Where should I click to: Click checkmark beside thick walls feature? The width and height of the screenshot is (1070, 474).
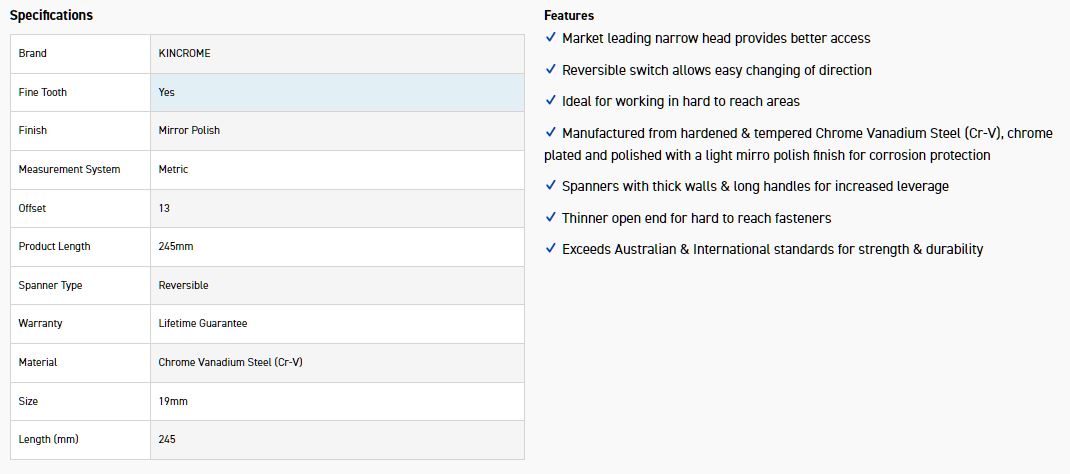click(x=551, y=186)
